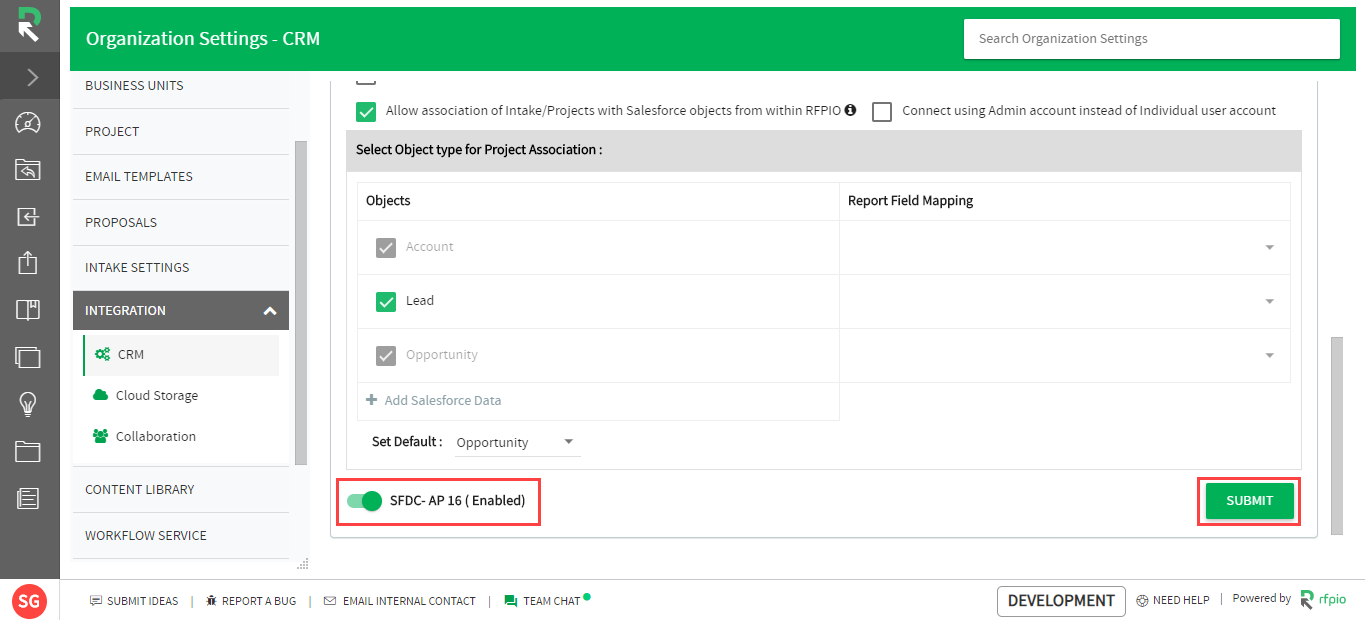This screenshot has width=1365, height=620.
Task: Click the import arrow-into-box icon
Action: [x=28, y=217]
